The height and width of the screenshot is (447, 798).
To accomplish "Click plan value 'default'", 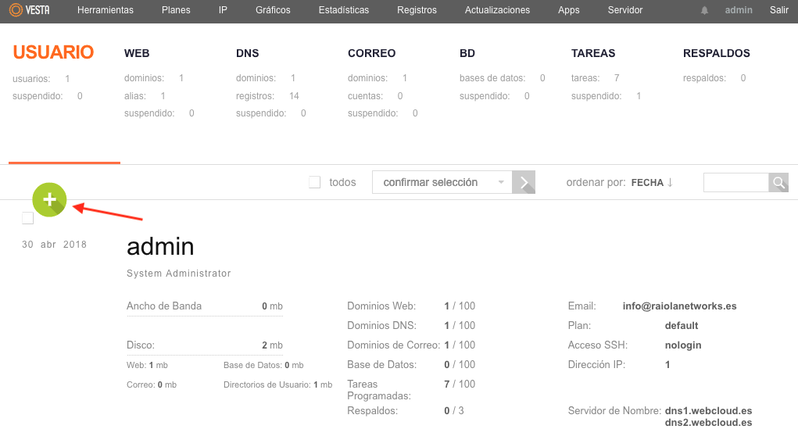I will coord(681,325).
